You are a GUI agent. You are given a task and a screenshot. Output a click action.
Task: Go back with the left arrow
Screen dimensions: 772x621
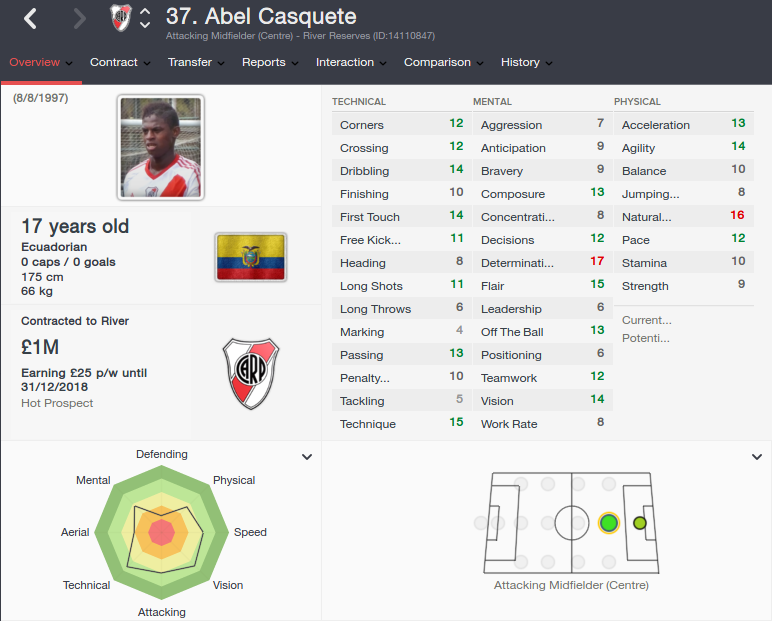click(x=30, y=19)
